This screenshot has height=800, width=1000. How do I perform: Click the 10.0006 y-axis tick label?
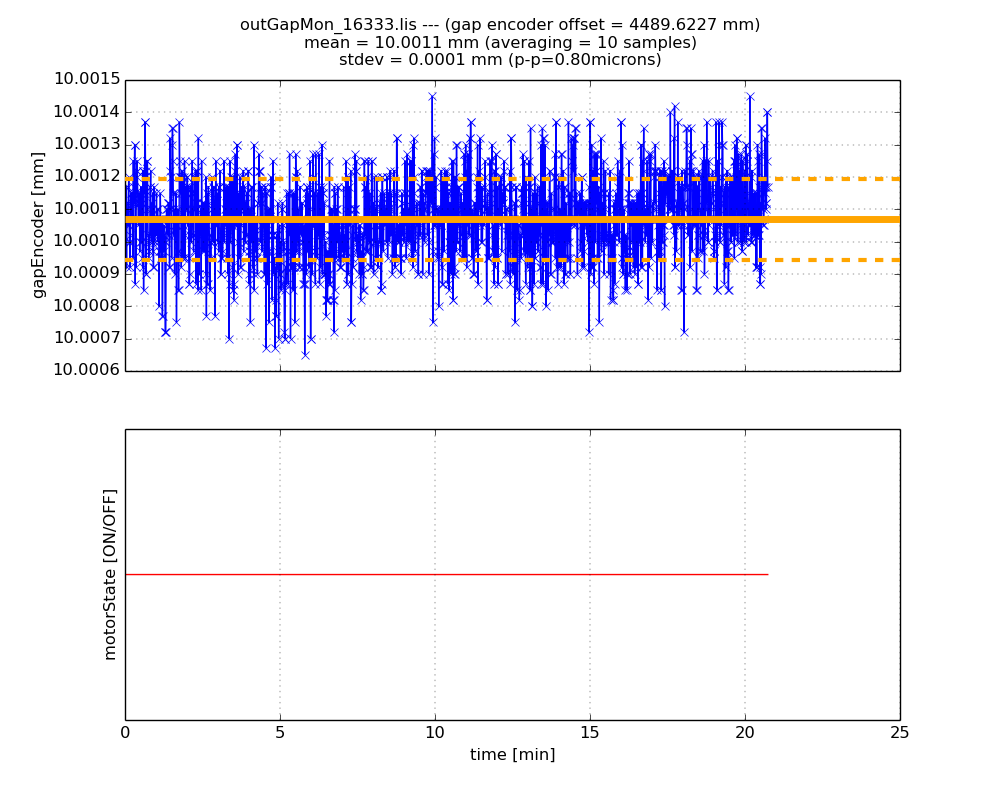pyautogui.click(x=87, y=370)
